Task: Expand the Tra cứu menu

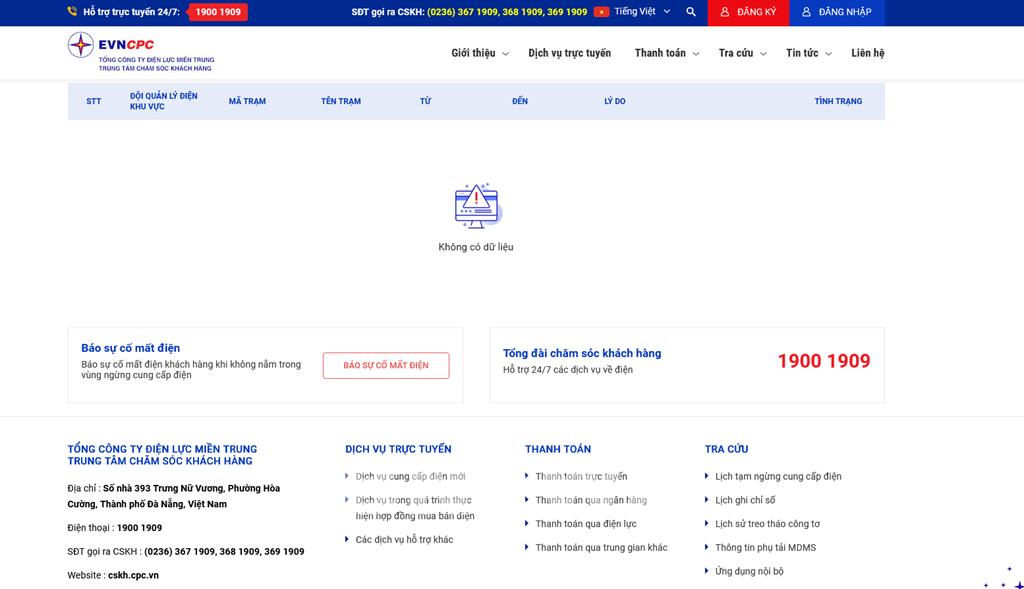Action: pyautogui.click(x=742, y=53)
